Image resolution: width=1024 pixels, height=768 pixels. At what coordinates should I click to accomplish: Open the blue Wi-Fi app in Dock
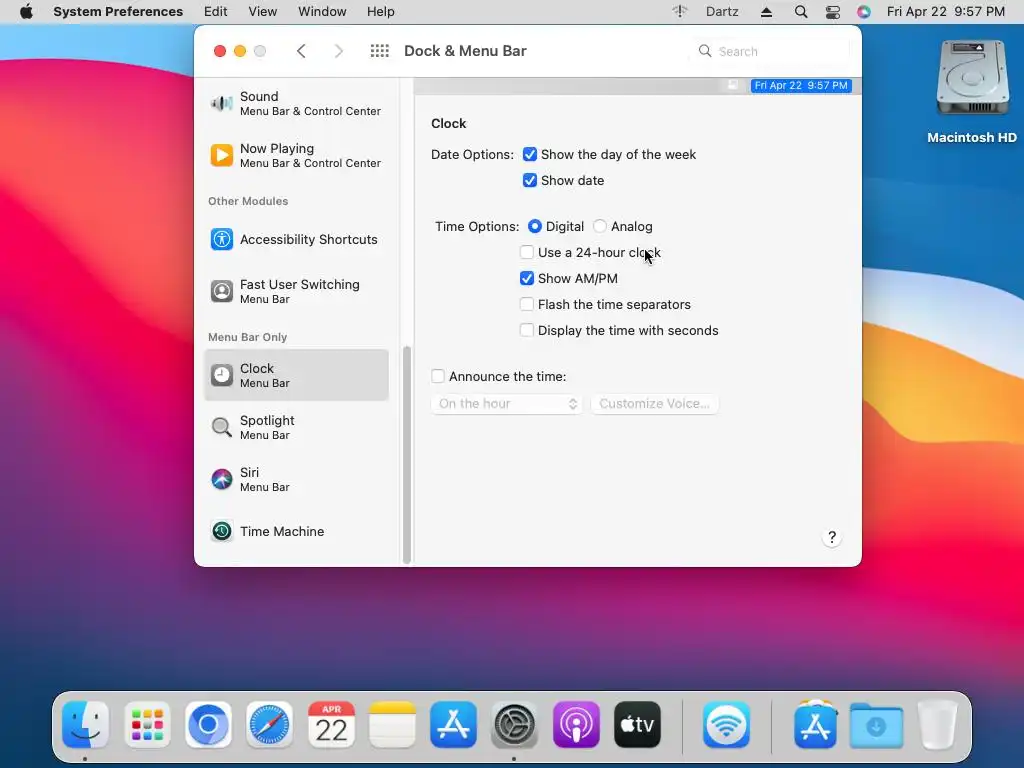click(726, 724)
